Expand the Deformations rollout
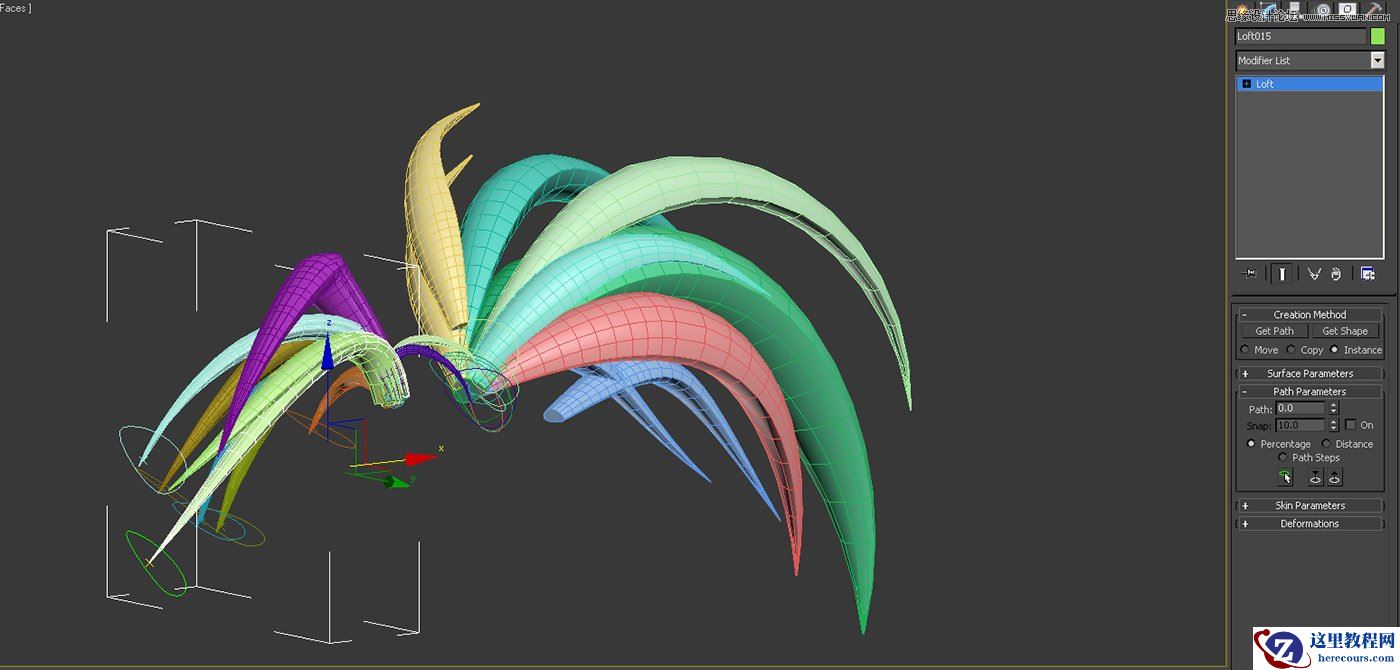 [x=1310, y=523]
